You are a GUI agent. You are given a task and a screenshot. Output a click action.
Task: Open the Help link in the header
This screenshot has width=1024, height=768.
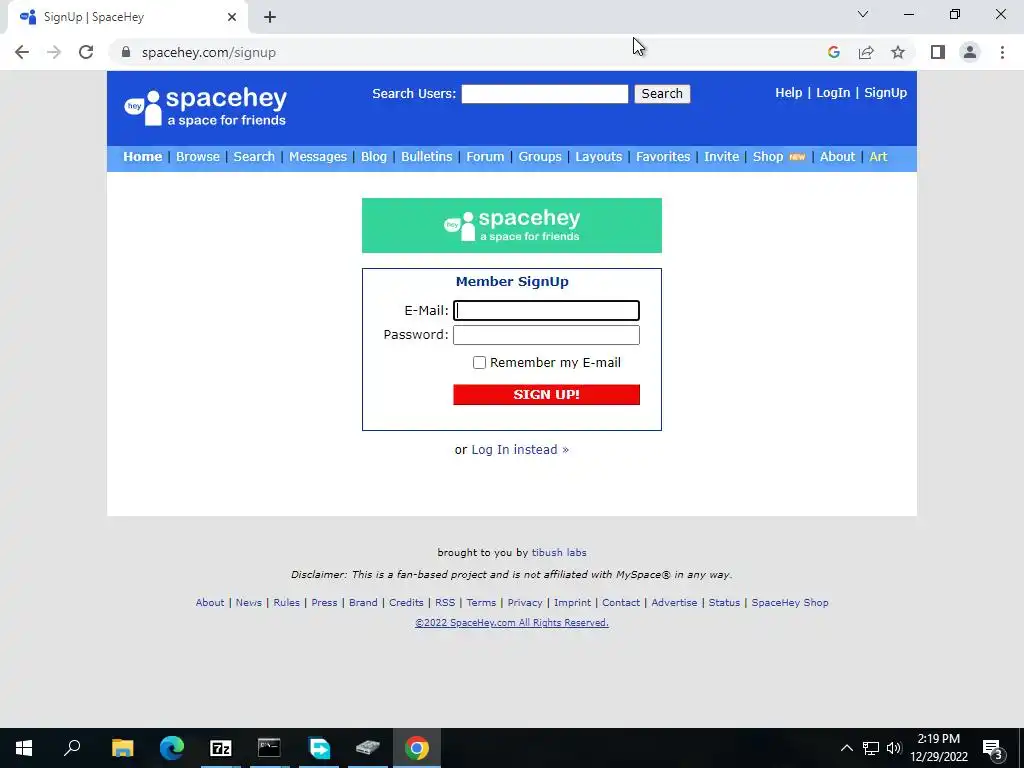(x=788, y=93)
